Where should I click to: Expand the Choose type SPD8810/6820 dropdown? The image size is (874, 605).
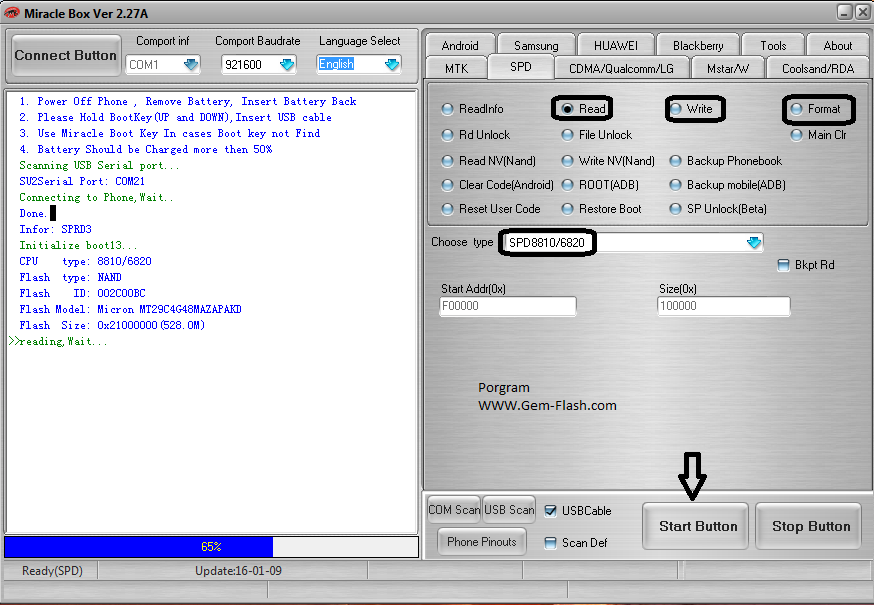pos(754,243)
